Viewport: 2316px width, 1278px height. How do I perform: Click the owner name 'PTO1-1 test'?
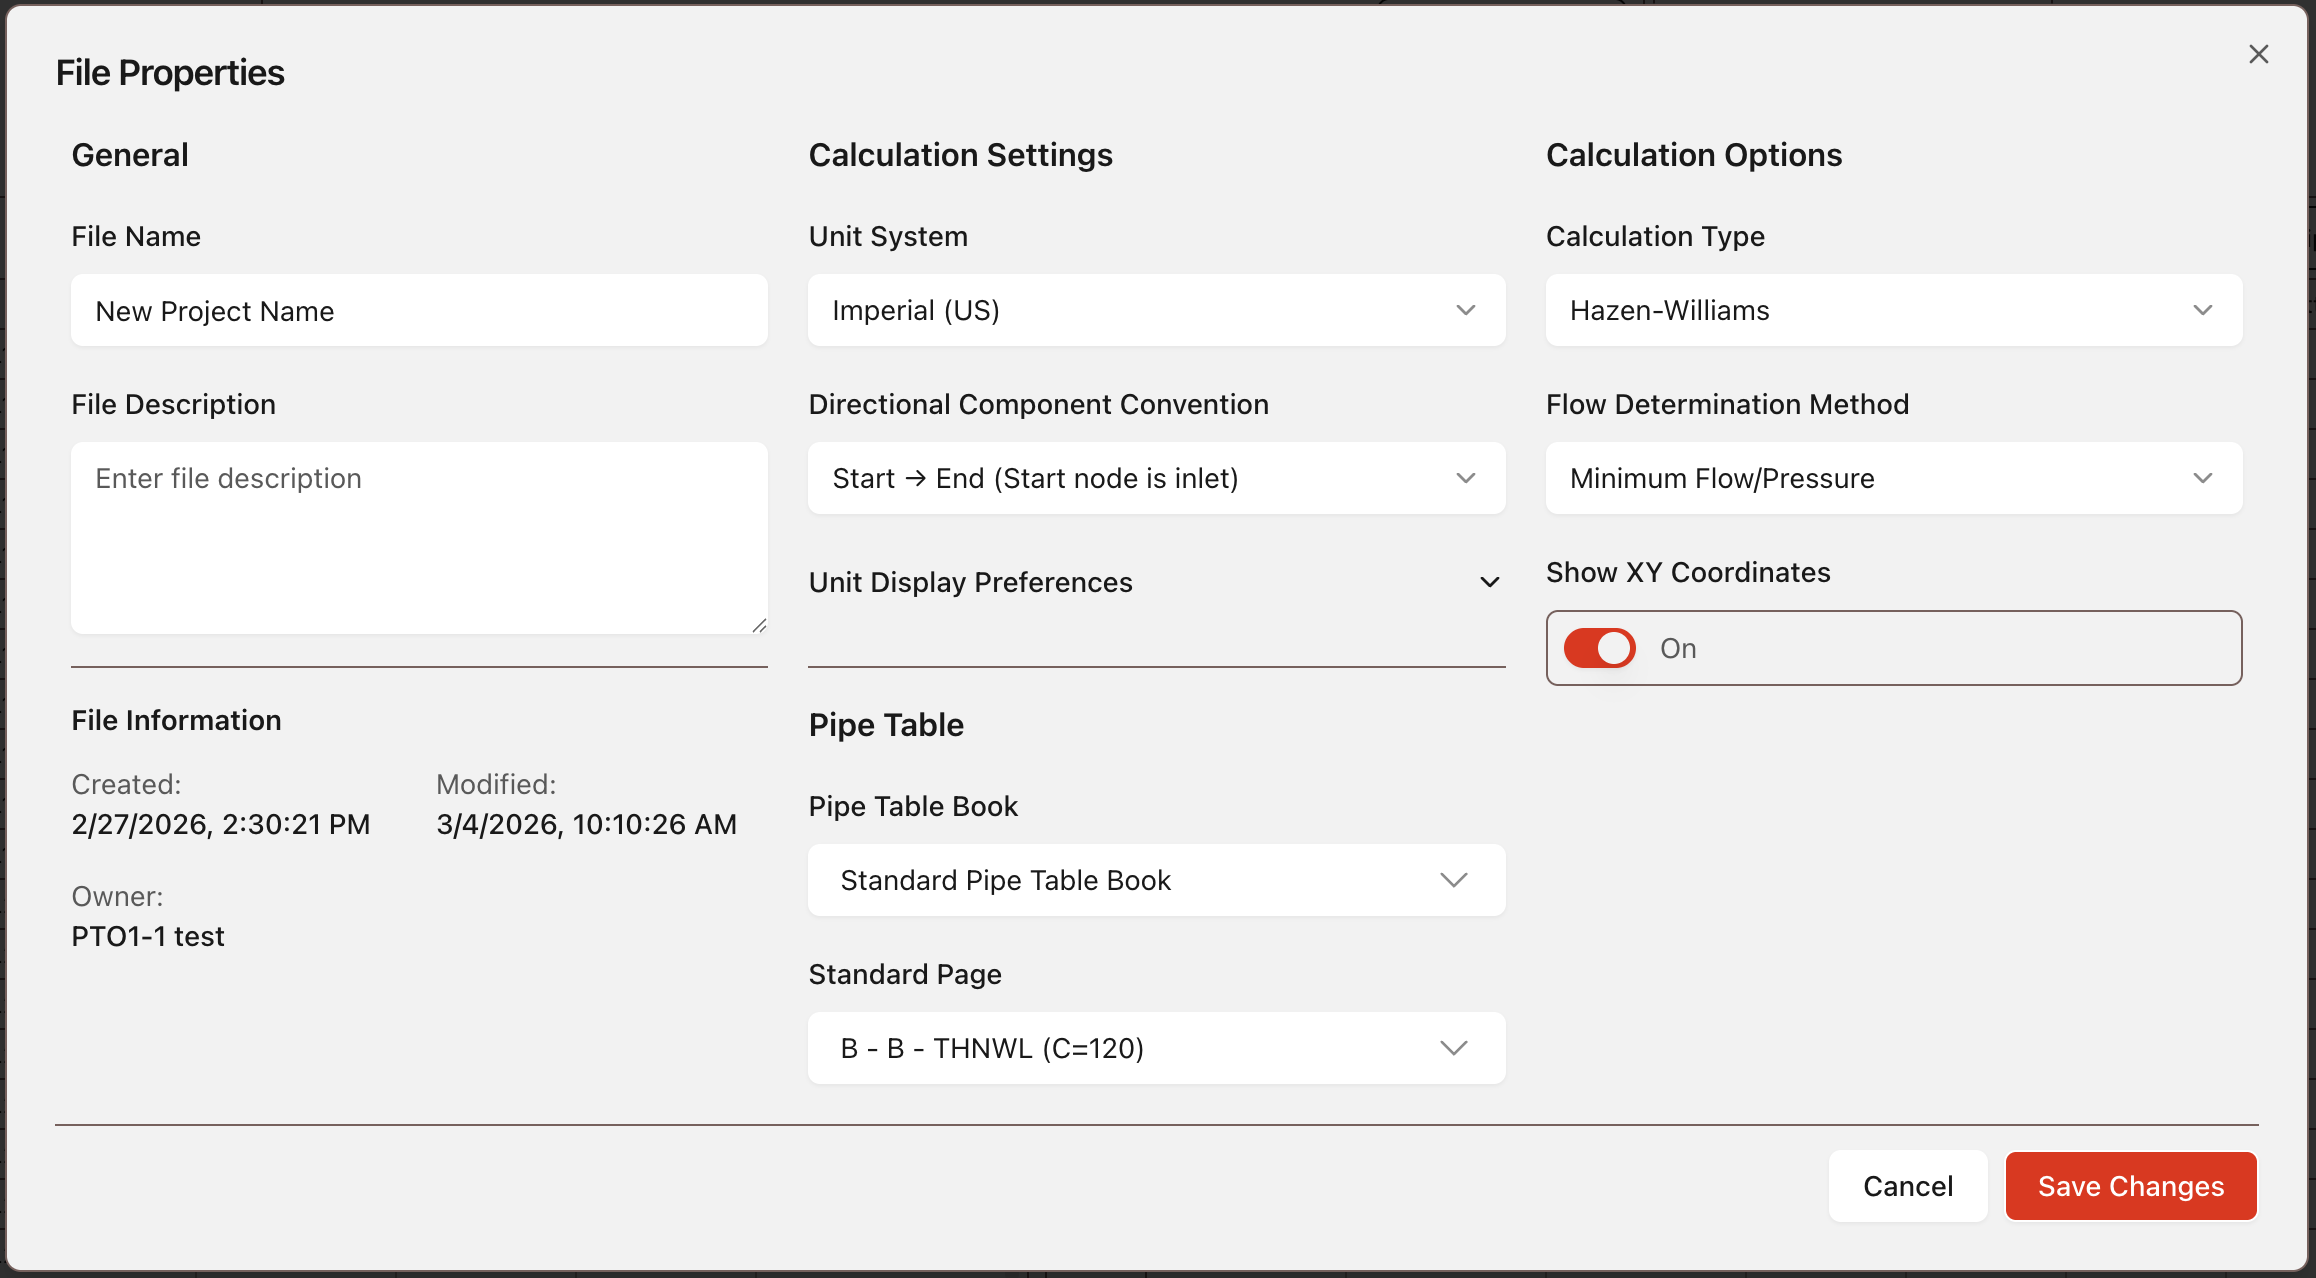point(148,936)
